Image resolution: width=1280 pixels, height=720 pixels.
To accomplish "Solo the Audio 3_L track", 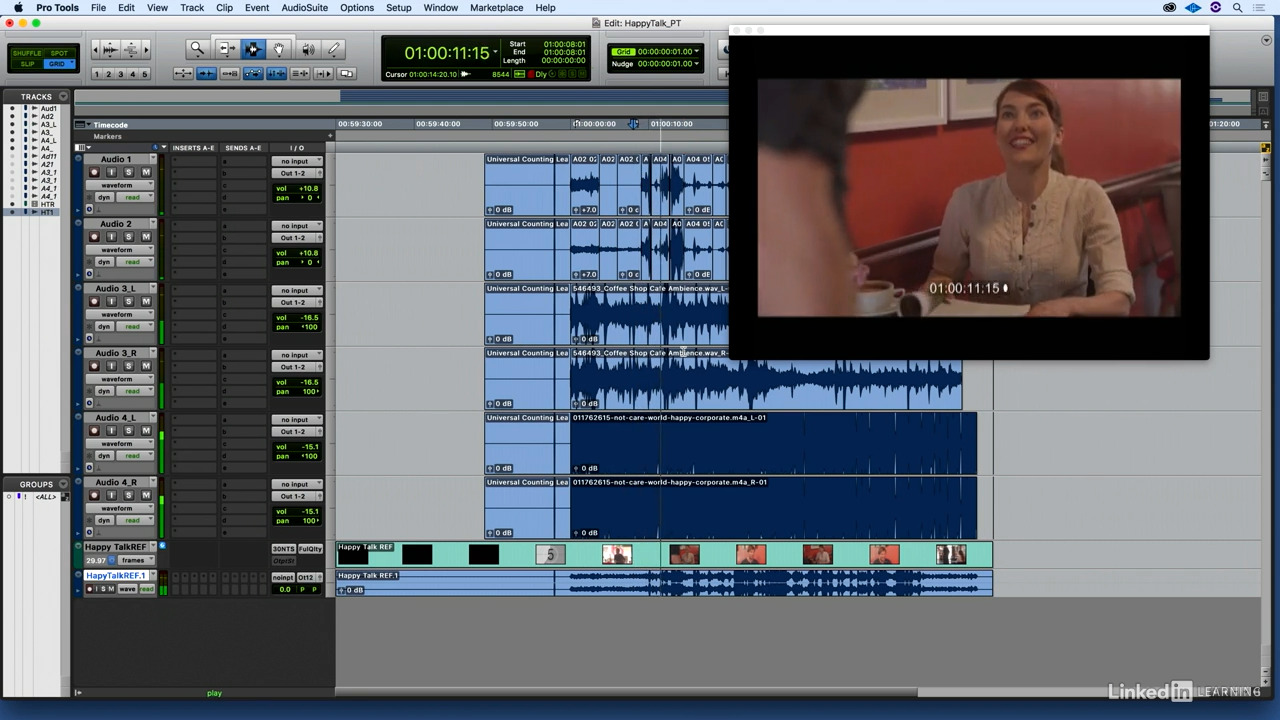I will [x=128, y=301].
